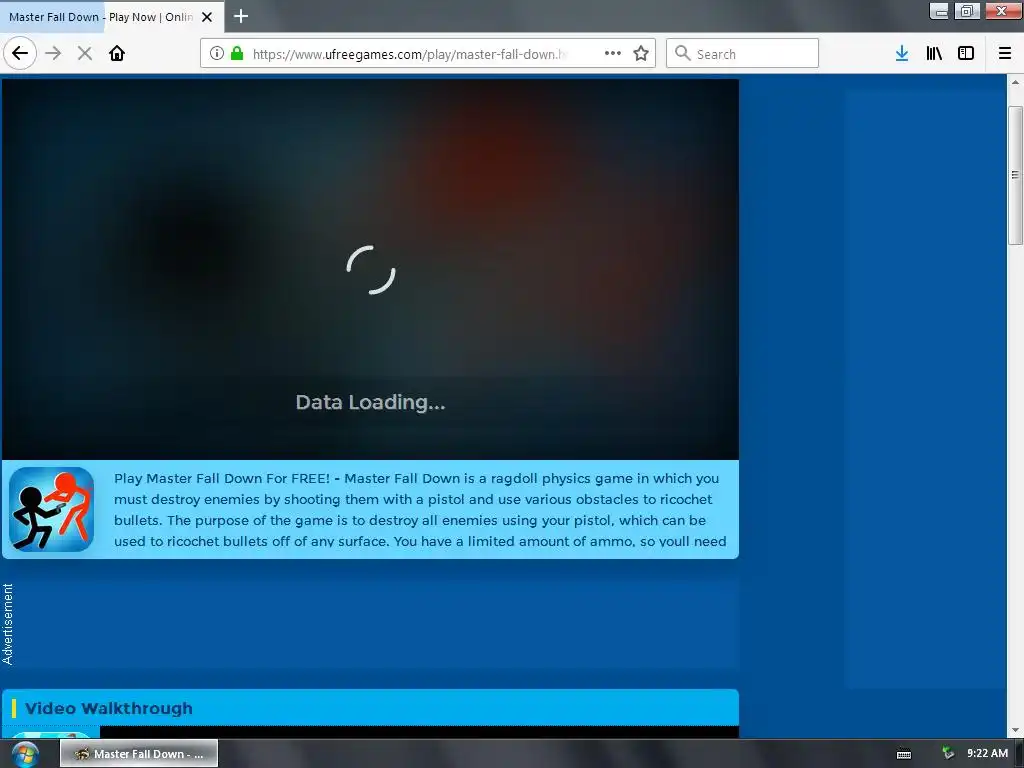Image resolution: width=1024 pixels, height=768 pixels.
Task: Click the forward navigation arrow
Action: (x=54, y=53)
